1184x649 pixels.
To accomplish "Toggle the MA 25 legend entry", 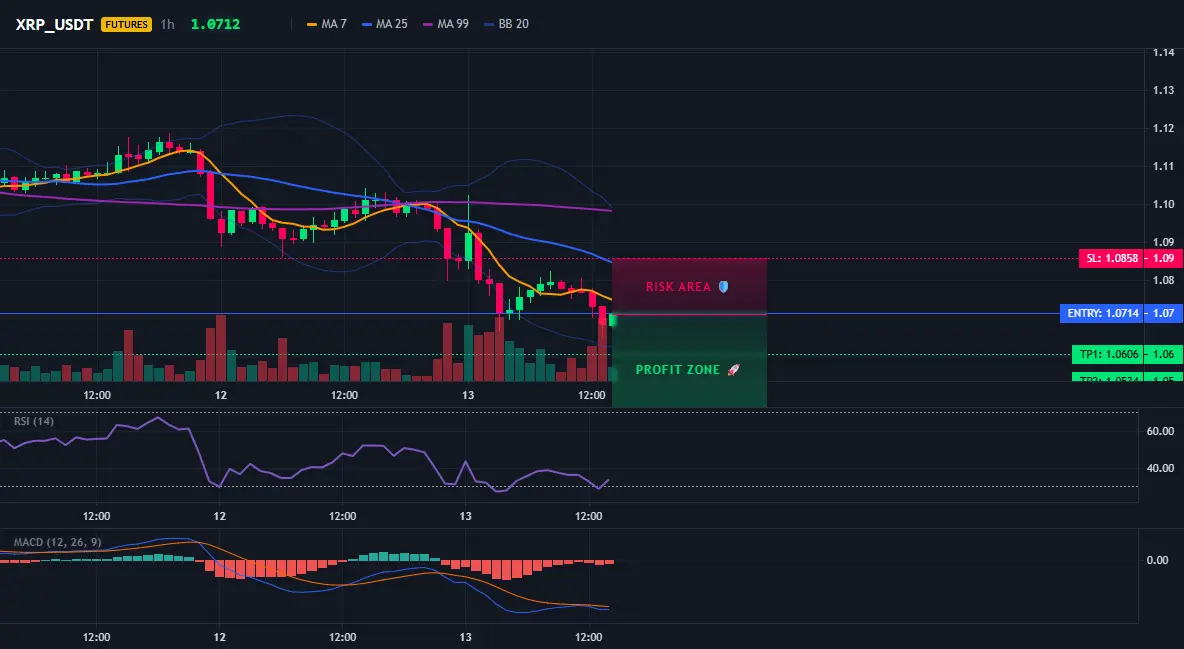I will click(x=385, y=24).
